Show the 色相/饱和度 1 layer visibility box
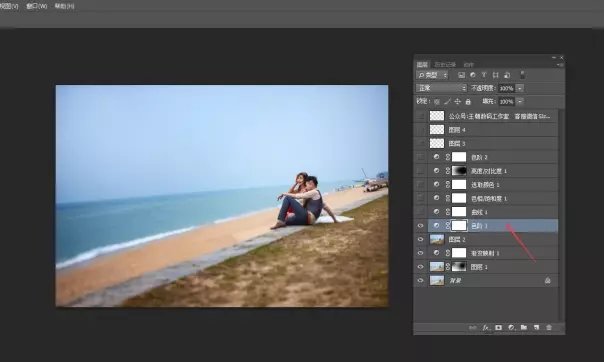This screenshot has width=605, height=362. click(421, 198)
